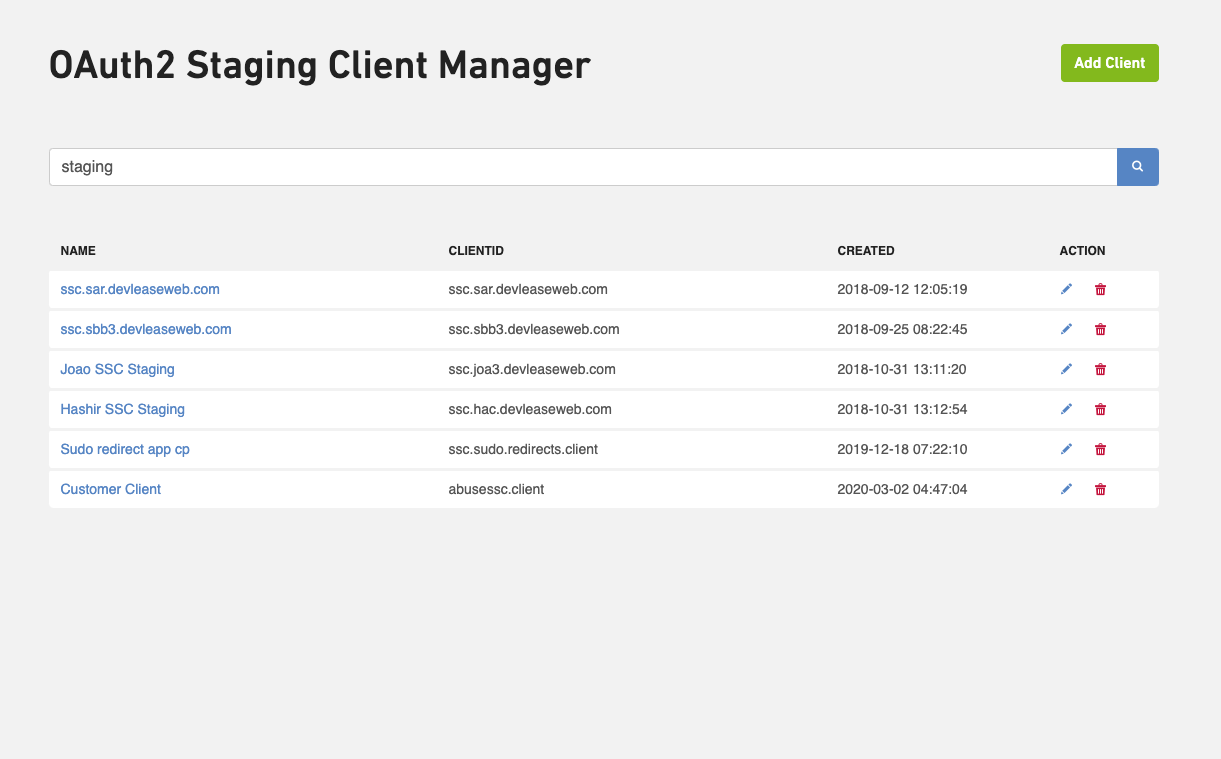Image resolution: width=1221 pixels, height=759 pixels.
Task: Edit the Customer Client entry
Action: 1066,489
